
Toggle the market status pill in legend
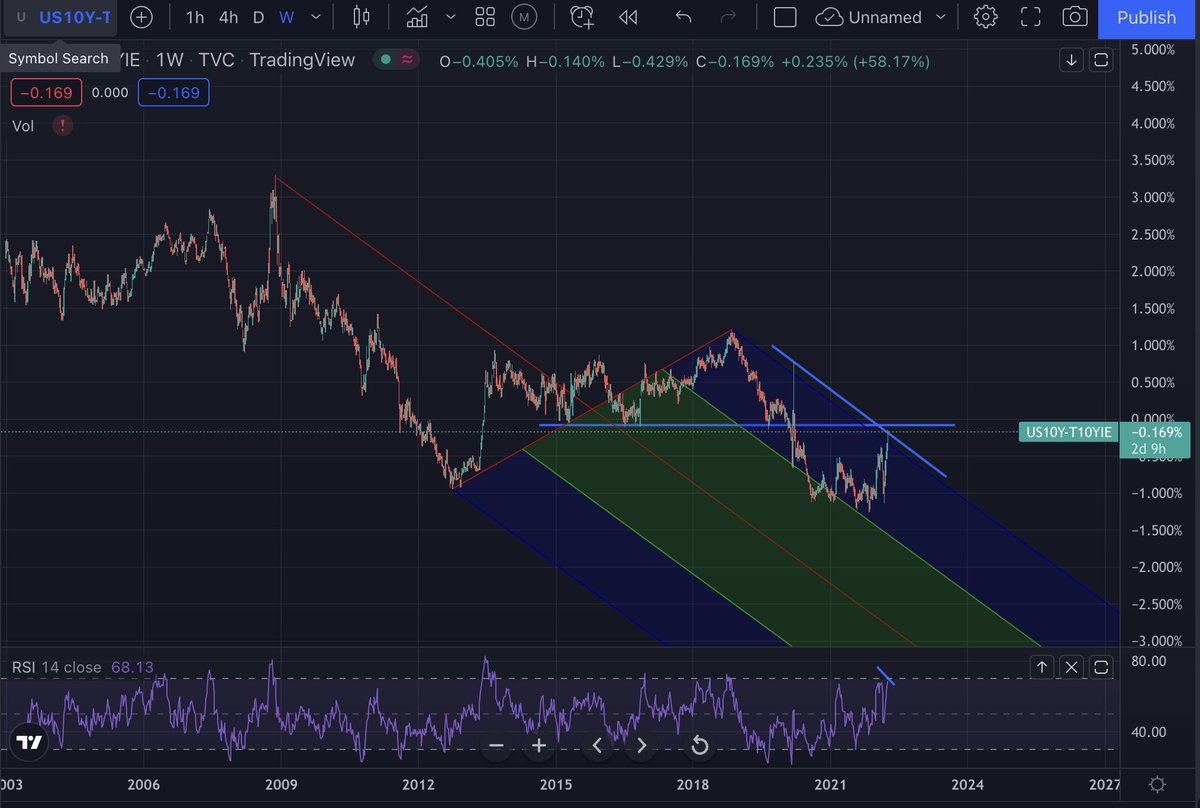click(396, 60)
